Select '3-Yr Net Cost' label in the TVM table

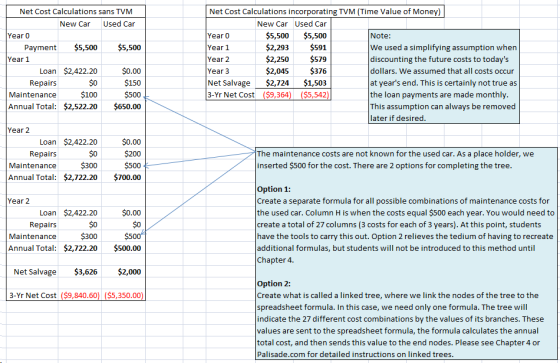[x=231, y=95]
